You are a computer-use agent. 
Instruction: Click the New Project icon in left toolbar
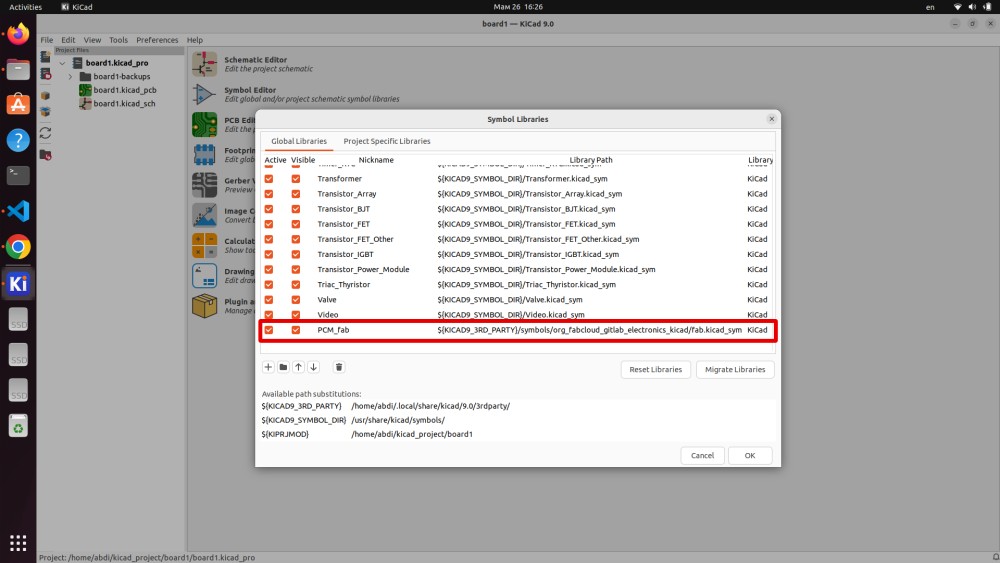(45, 57)
